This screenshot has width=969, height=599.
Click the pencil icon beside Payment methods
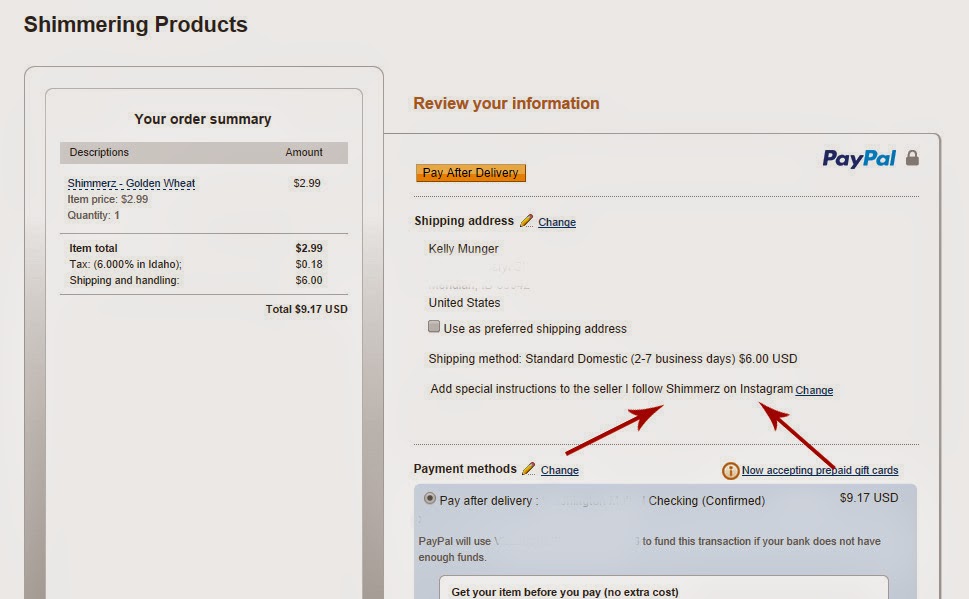(529, 469)
